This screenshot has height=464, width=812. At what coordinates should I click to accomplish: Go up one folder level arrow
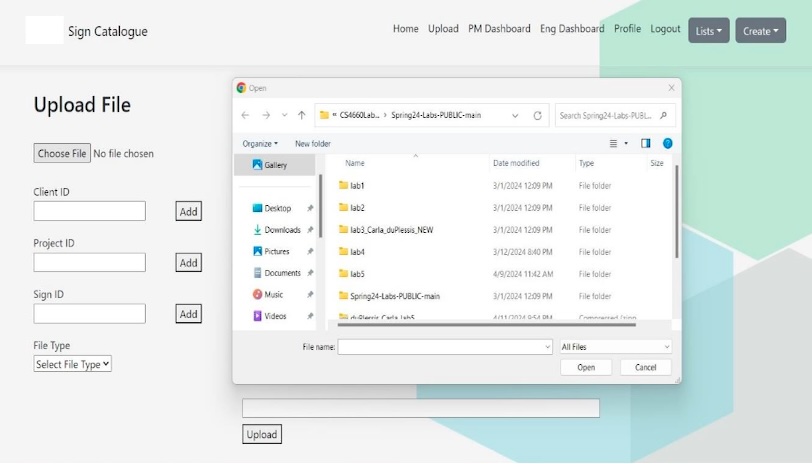coord(301,115)
